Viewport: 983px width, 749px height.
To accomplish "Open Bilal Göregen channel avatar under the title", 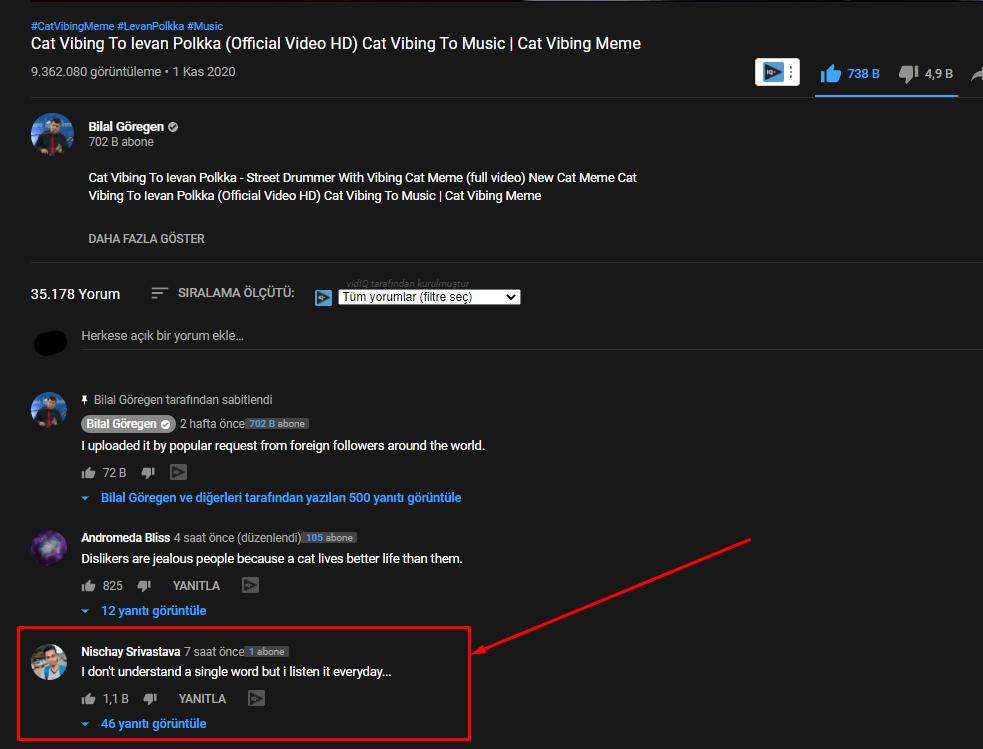I will (53, 134).
